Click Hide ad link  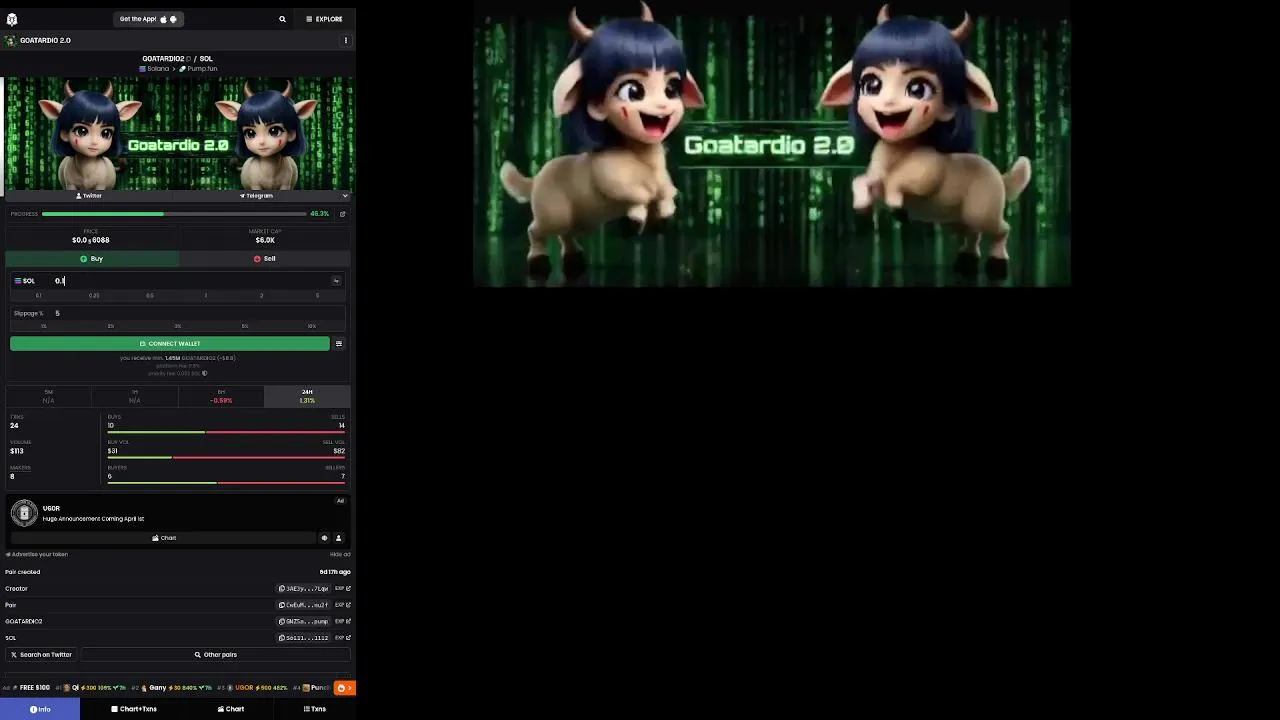[340, 554]
